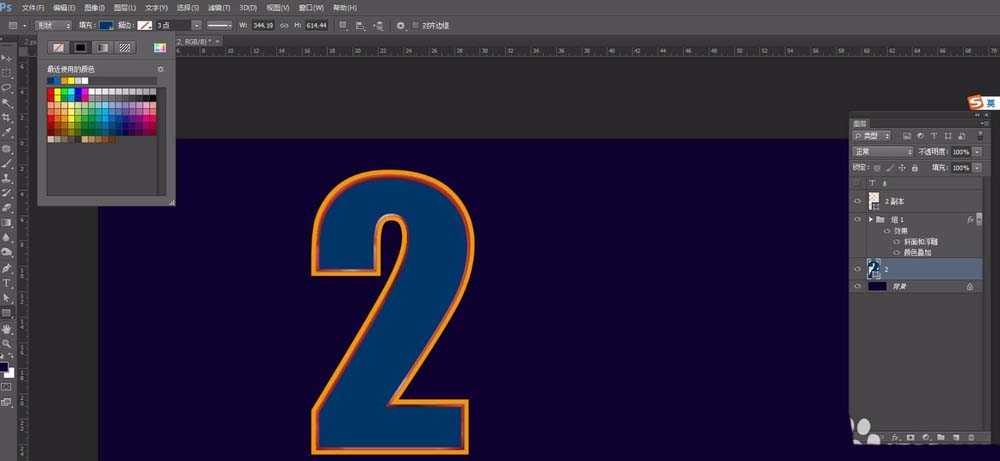
Task: Select the Lasso tool in toolbar
Action: pyautogui.click(x=6, y=88)
